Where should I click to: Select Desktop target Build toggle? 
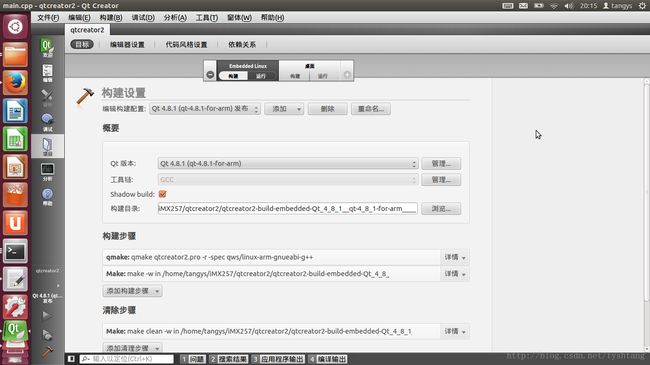click(295, 76)
